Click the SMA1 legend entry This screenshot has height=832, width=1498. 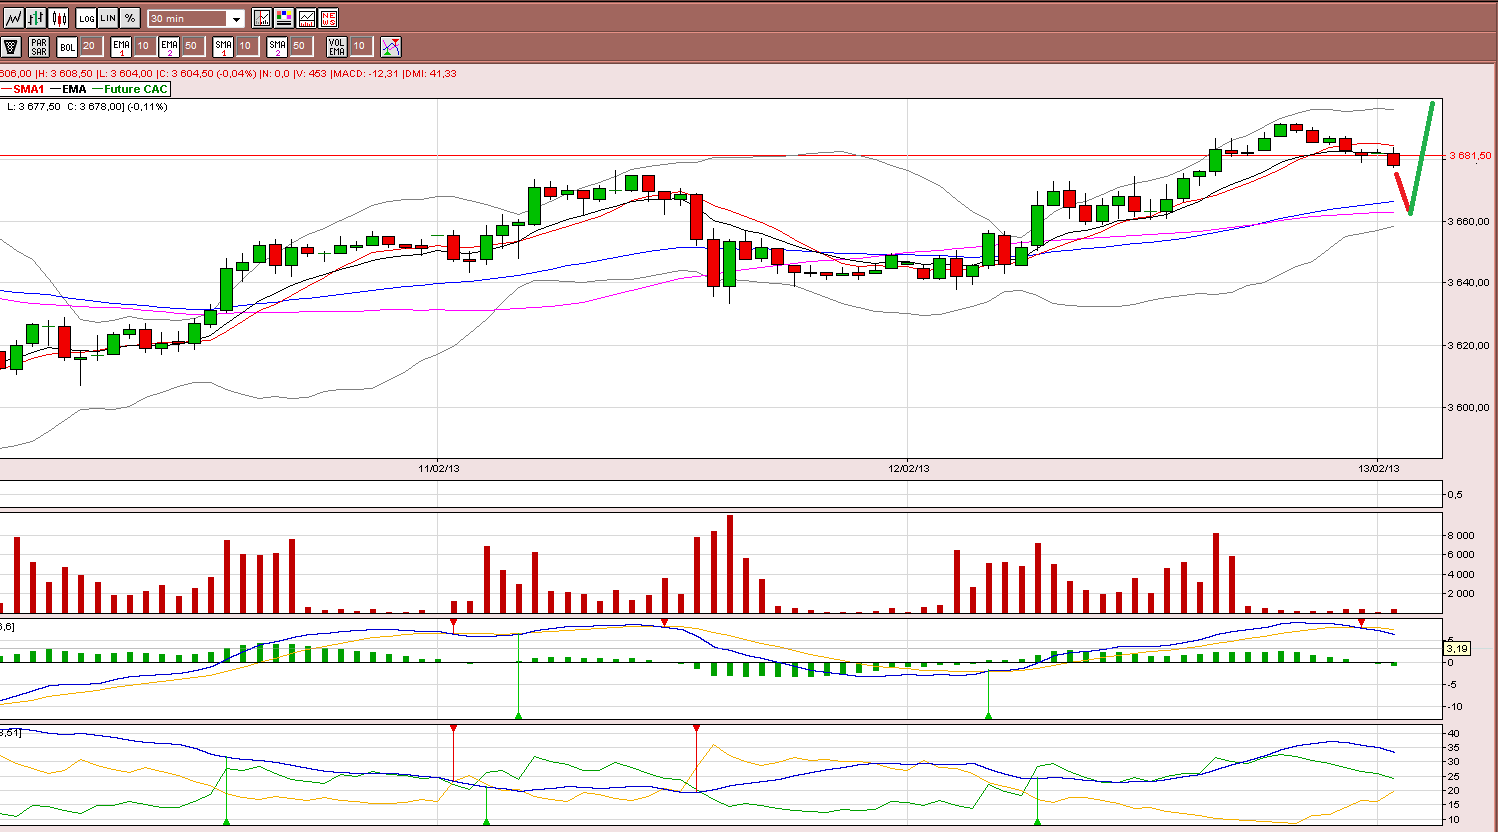[x=24, y=89]
